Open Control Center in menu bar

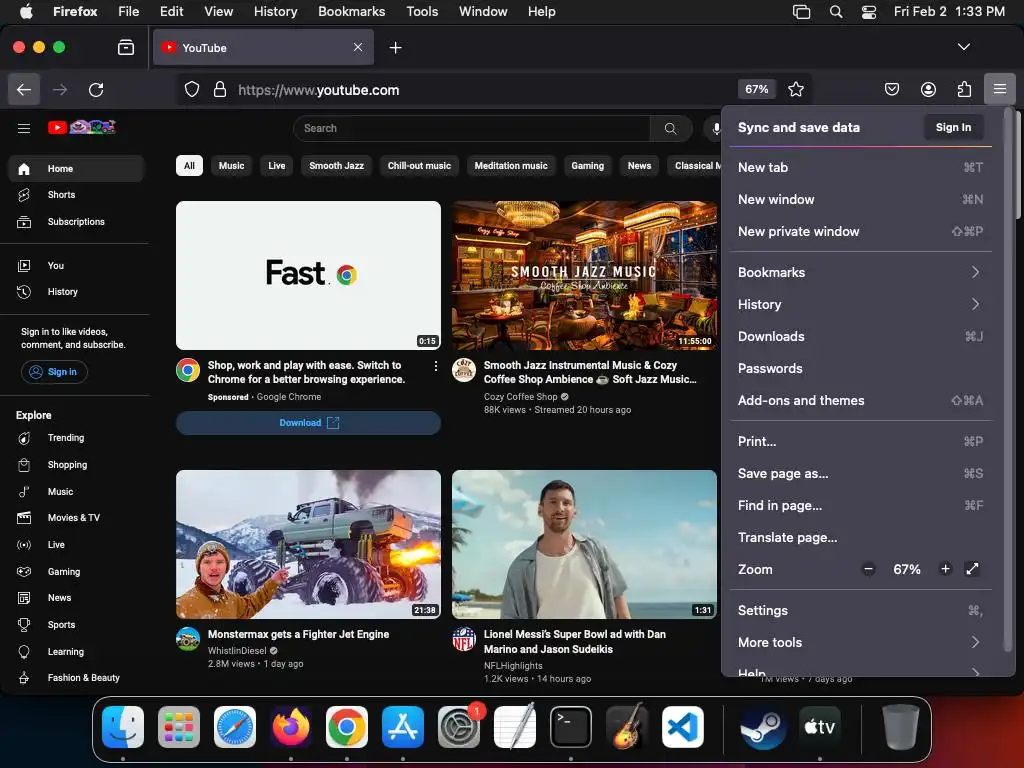coord(869,12)
